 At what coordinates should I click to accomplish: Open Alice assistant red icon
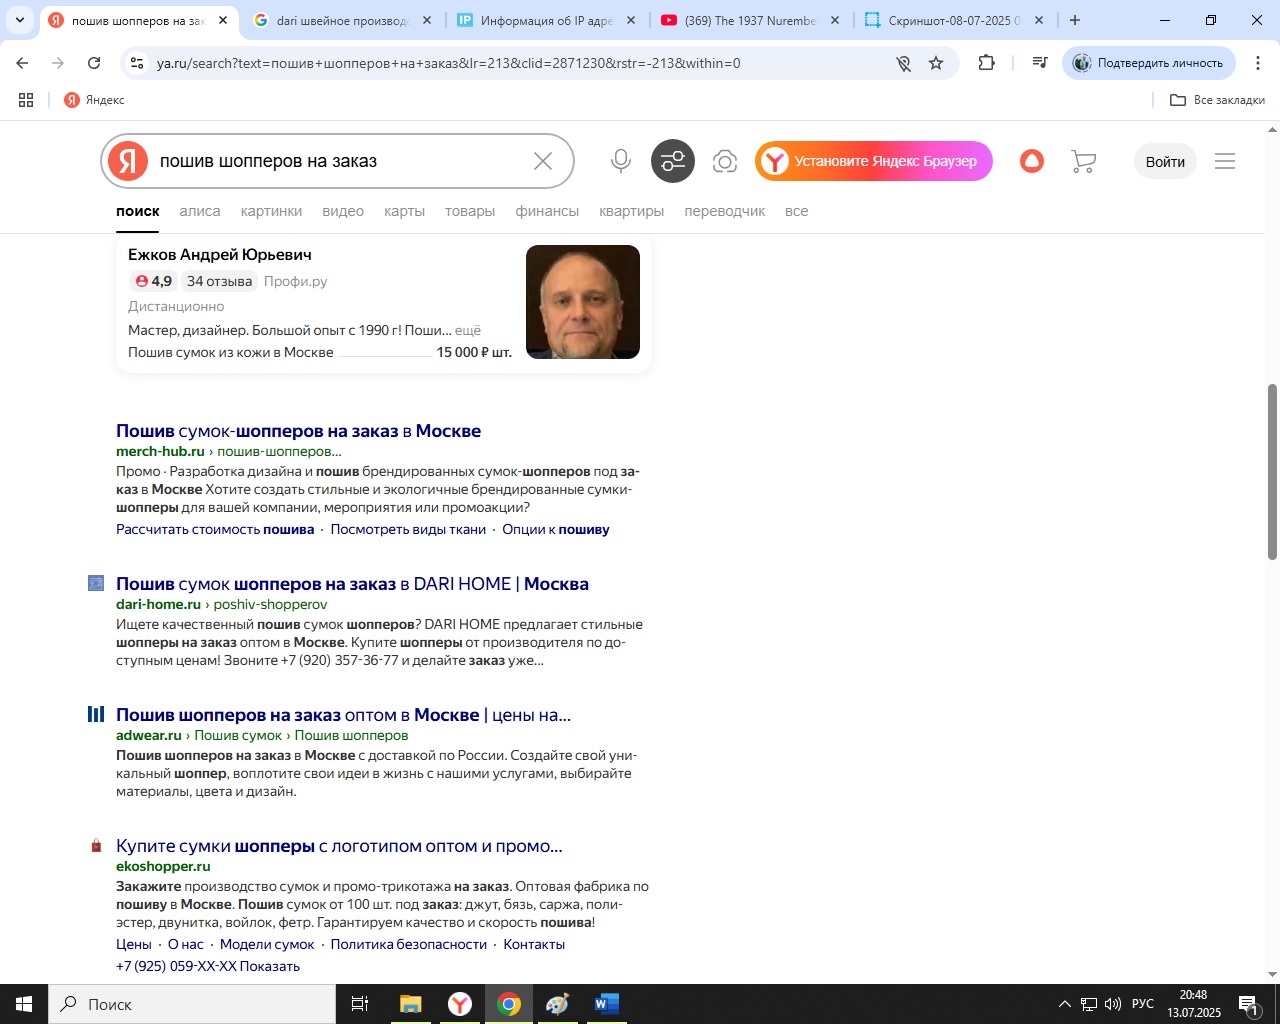[x=1032, y=161]
